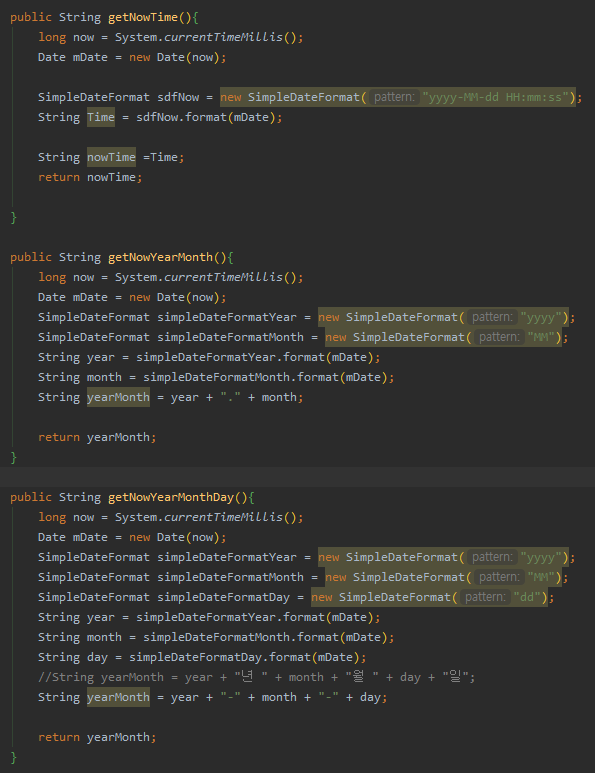Screen dimensions: 595x773
Task: Click getNowYearMonth() method declaration name
Action: tap(160, 257)
